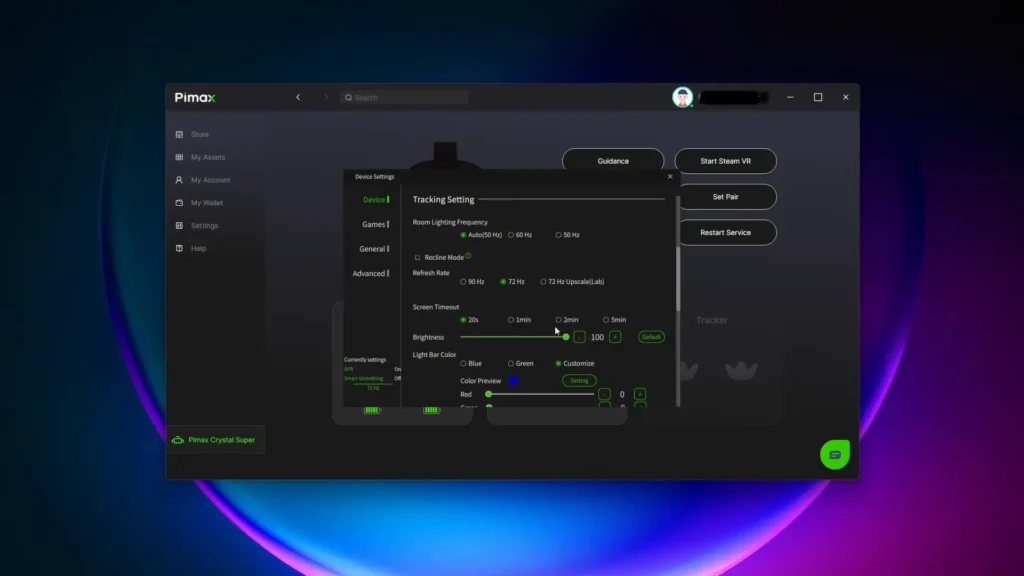The width and height of the screenshot is (1024, 576).
Task: Navigate forward with the right arrow
Action: point(326,97)
